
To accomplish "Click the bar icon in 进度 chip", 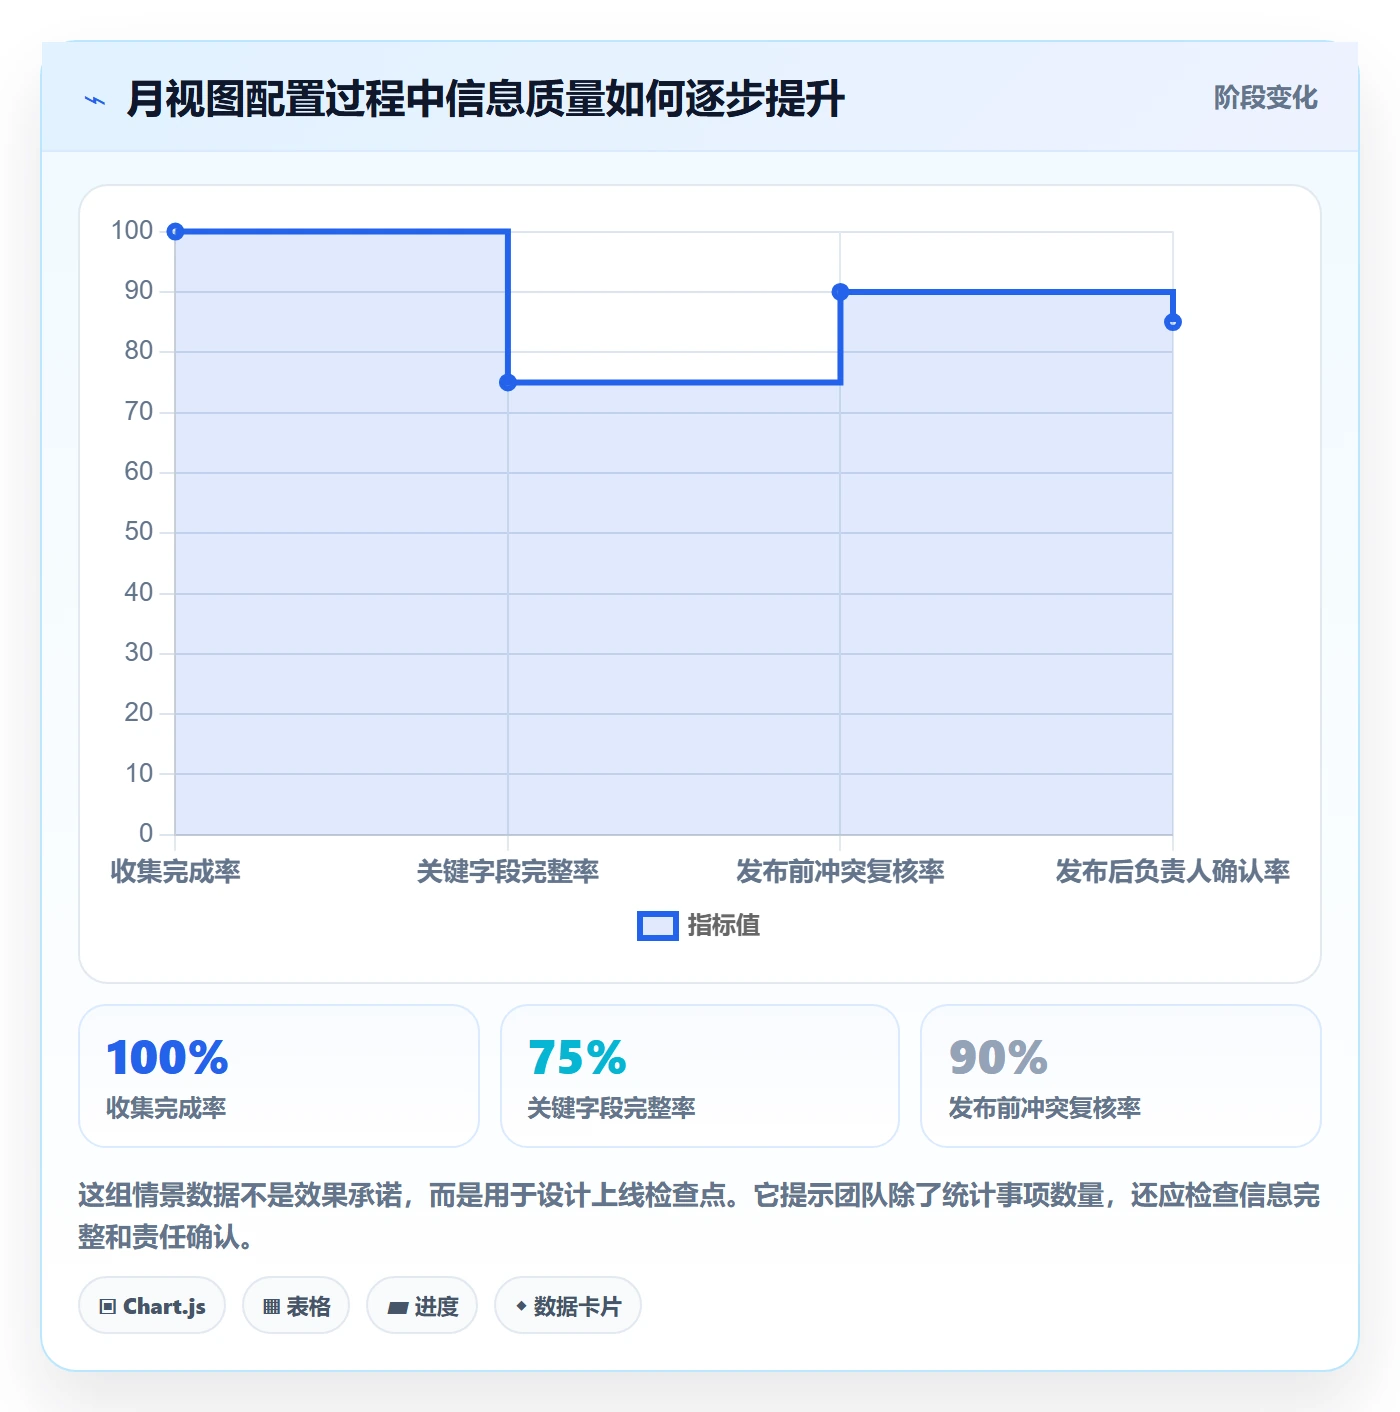I will [x=397, y=1307].
